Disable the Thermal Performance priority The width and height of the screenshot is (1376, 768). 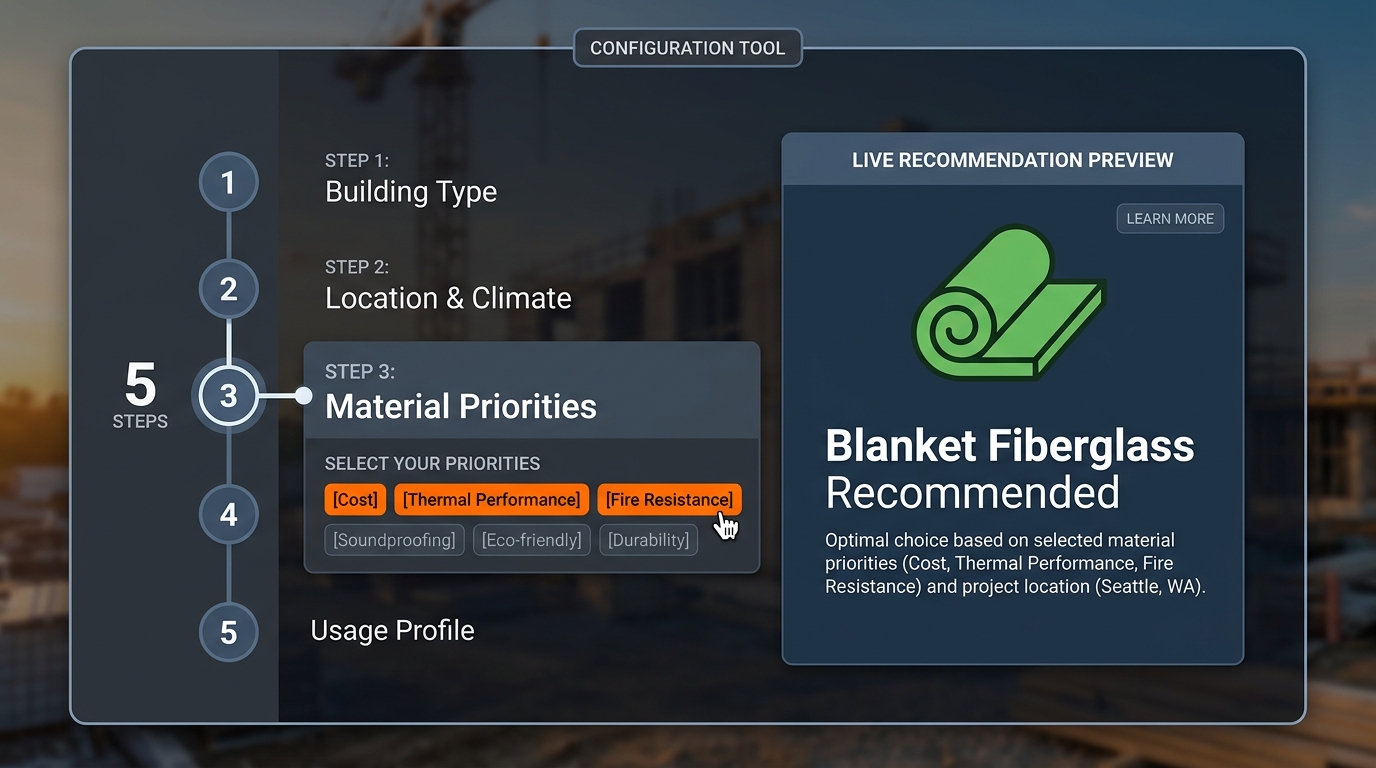click(x=491, y=499)
